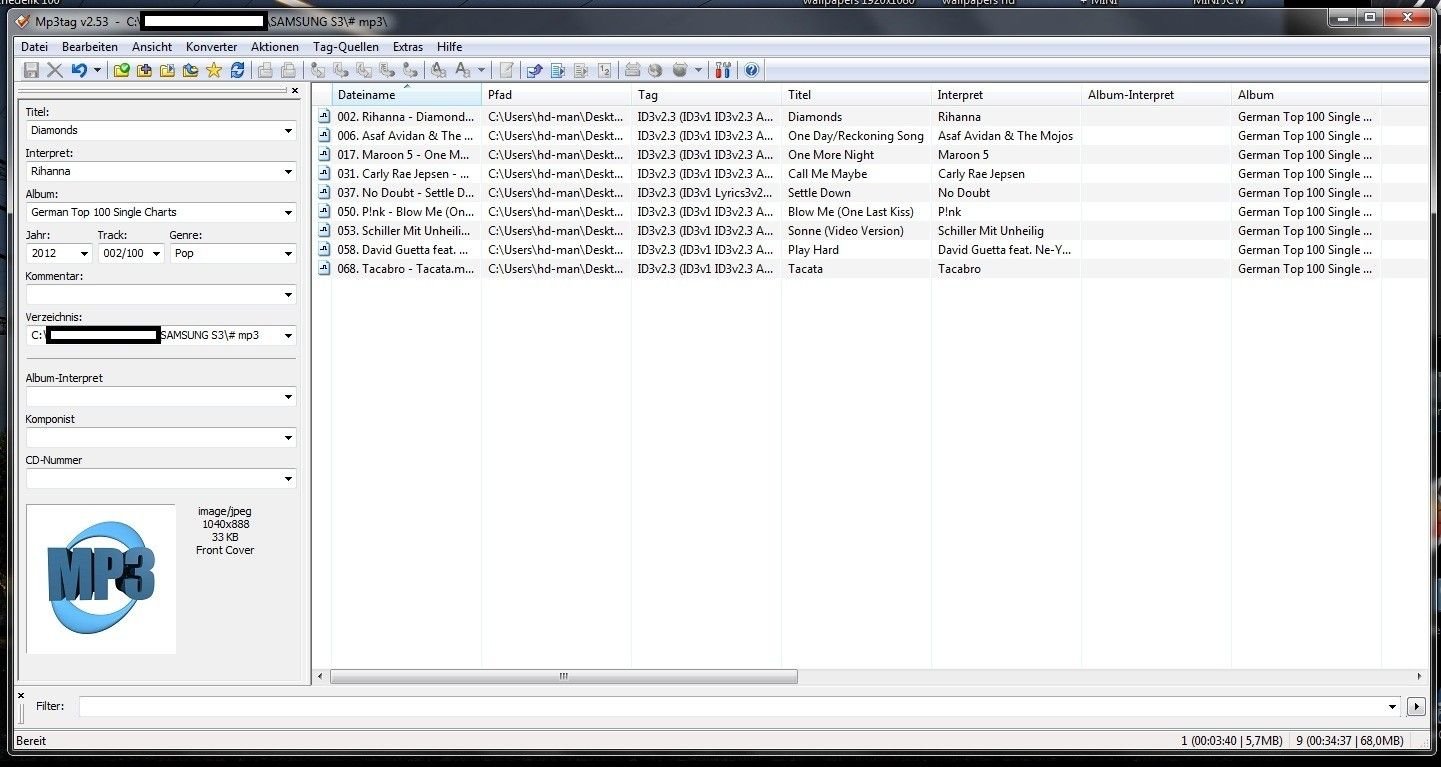Click the large A Quick Actions icon
The height and width of the screenshot is (767, 1441).
coord(462,70)
